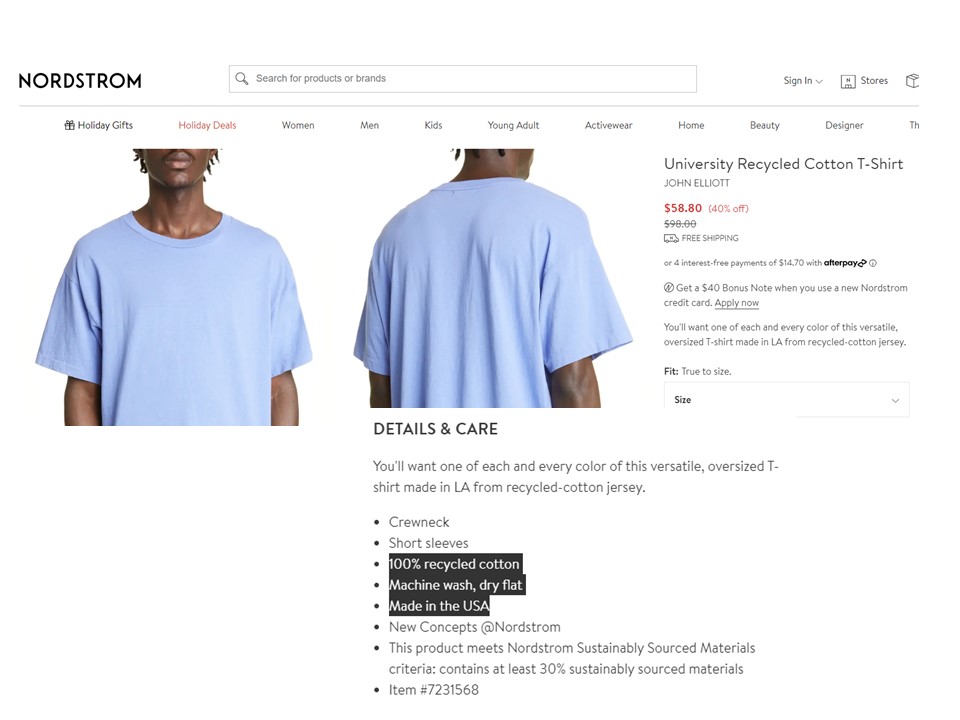
Task: Click the Apply now link
Action: [737, 303]
